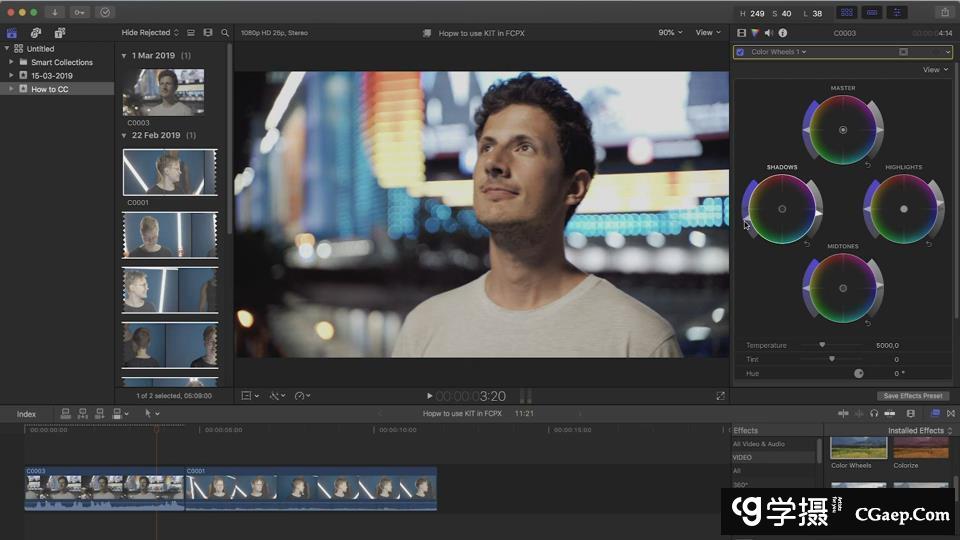
Task: Enter full screen viewer playback
Action: pyautogui.click(x=720, y=396)
